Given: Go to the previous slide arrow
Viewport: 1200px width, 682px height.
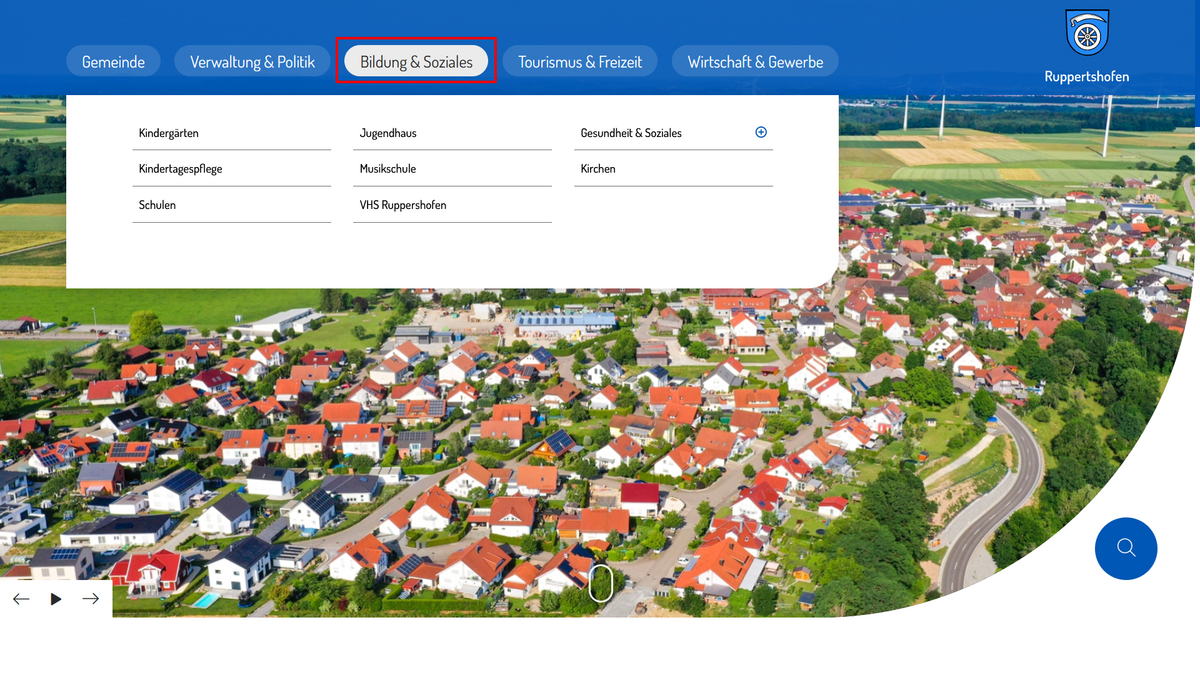Looking at the screenshot, I should pyautogui.click(x=21, y=599).
